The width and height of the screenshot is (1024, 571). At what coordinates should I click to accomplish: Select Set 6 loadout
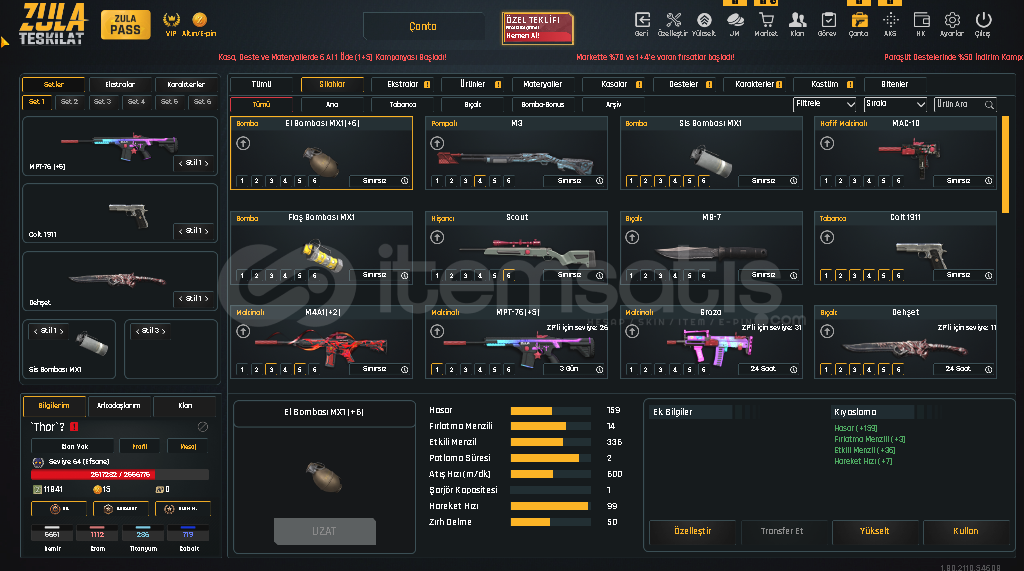tap(202, 102)
